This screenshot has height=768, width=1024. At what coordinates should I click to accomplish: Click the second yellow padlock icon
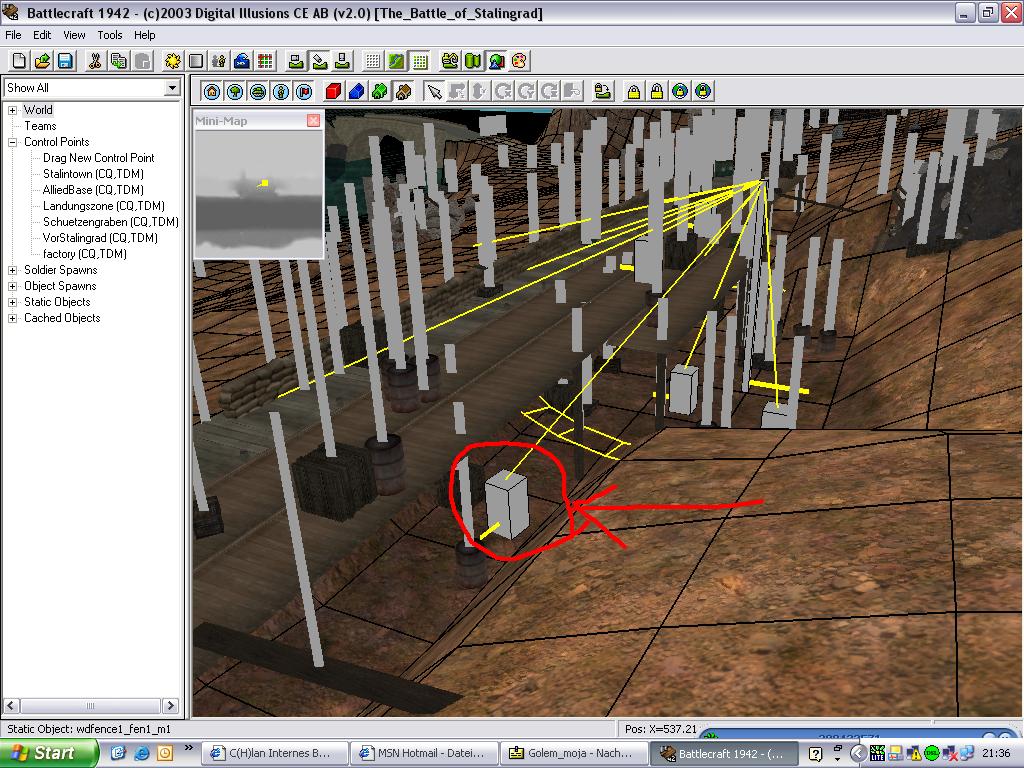(657, 91)
